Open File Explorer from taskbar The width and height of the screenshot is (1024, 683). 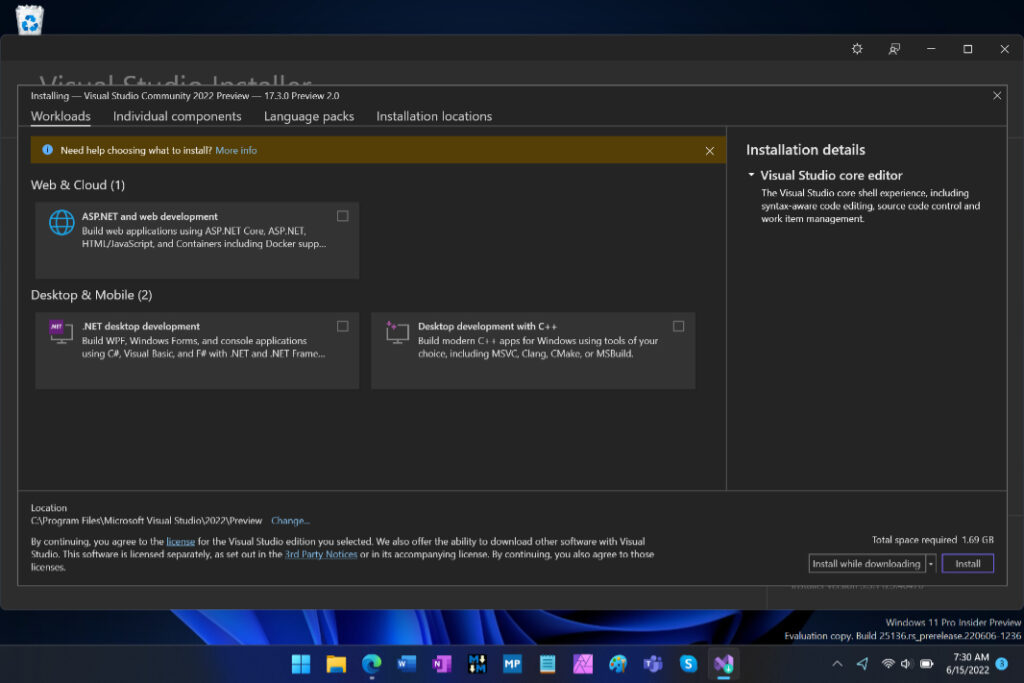pyautogui.click(x=336, y=664)
